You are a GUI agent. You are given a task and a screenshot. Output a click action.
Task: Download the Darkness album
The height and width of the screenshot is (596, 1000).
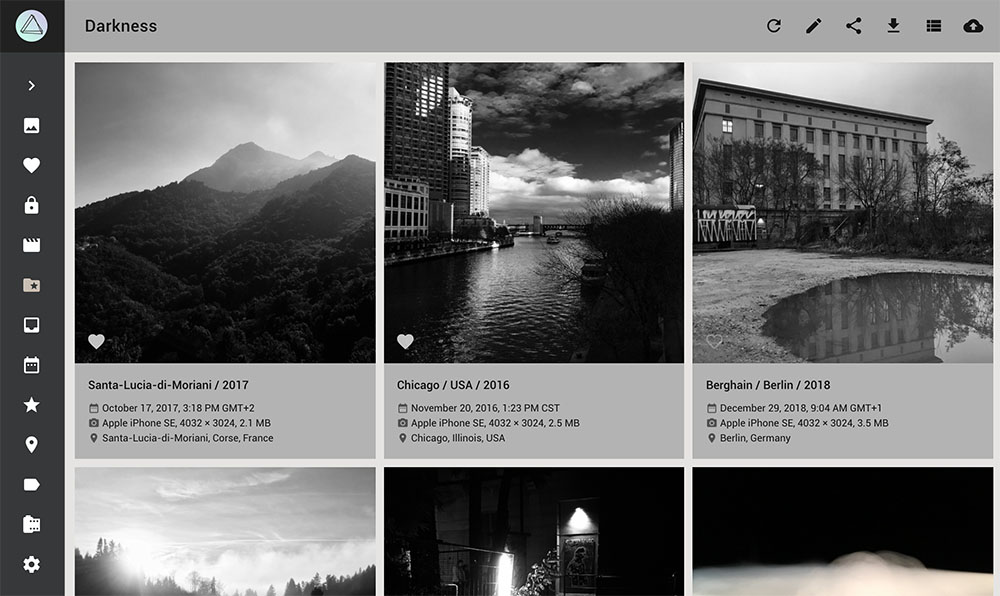(893, 26)
